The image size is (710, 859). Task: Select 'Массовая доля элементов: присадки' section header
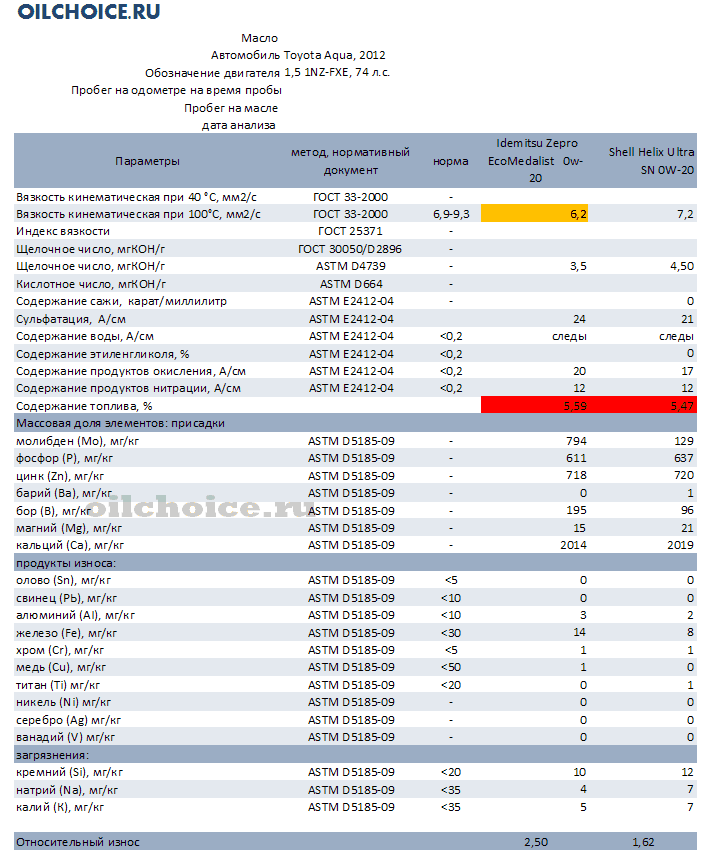click(120, 423)
